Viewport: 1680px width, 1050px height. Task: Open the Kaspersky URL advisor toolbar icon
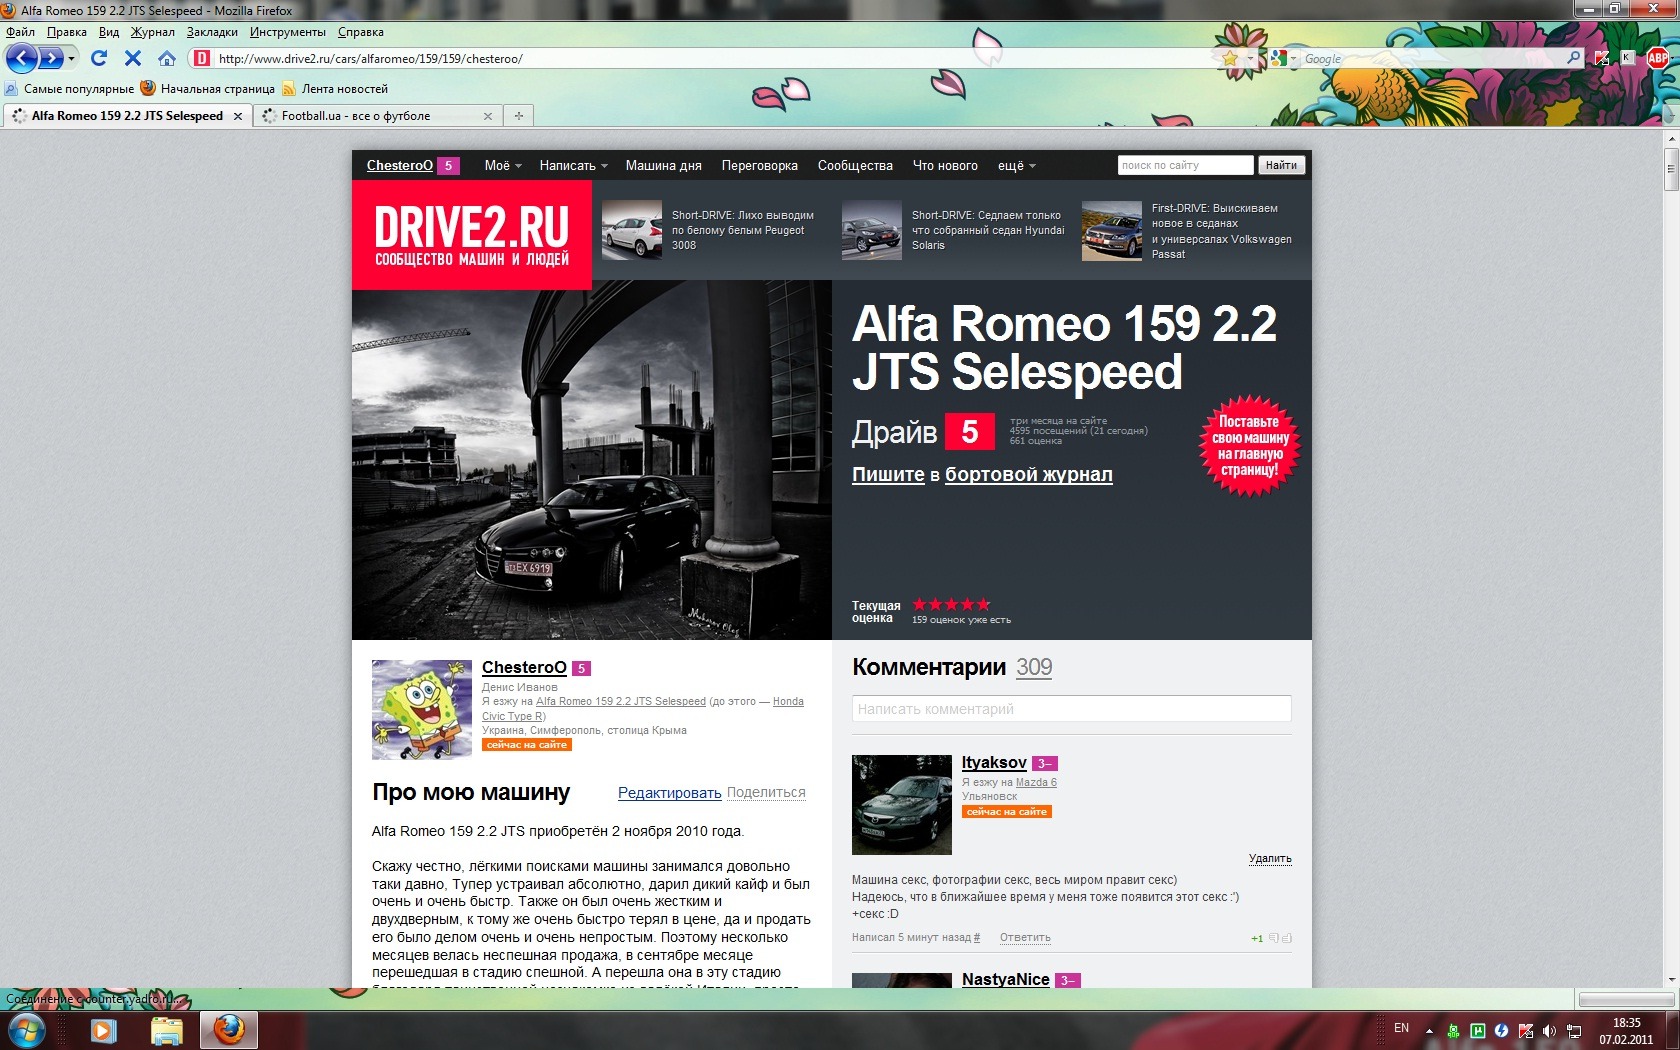[x=1602, y=58]
